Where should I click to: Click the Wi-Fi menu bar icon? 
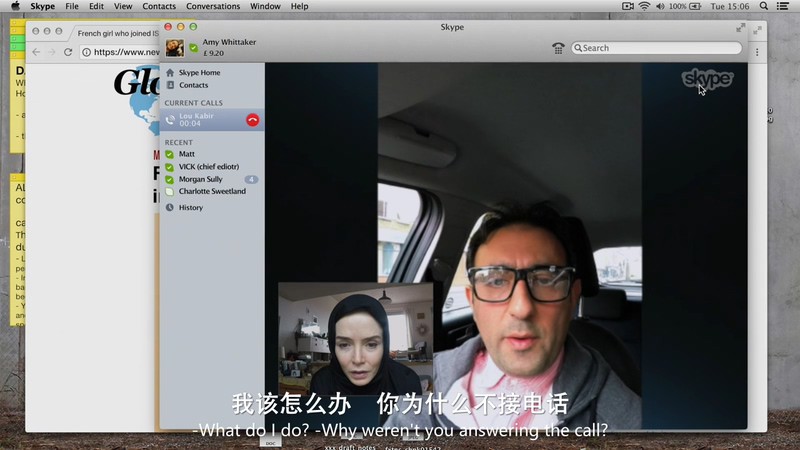coord(644,6)
